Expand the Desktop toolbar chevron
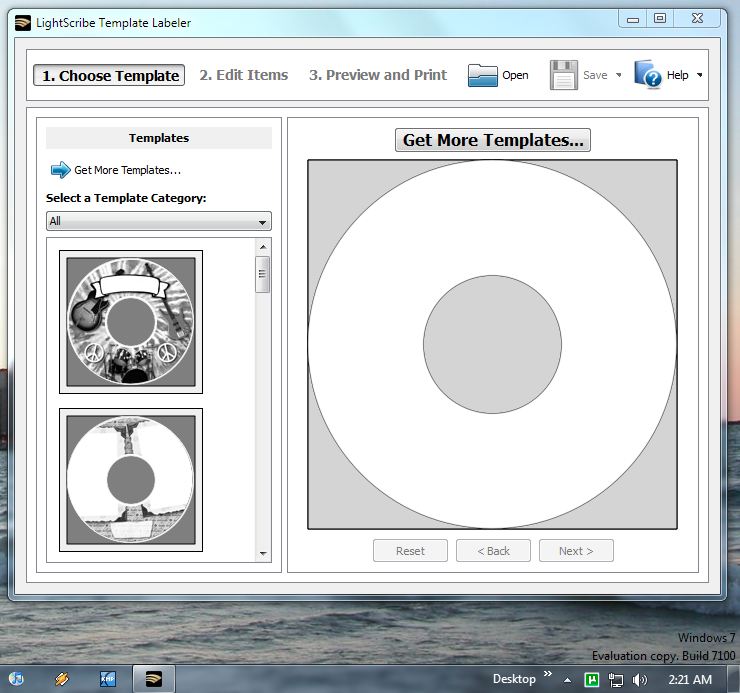This screenshot has width=740, height=693. (x=547, y=675)
